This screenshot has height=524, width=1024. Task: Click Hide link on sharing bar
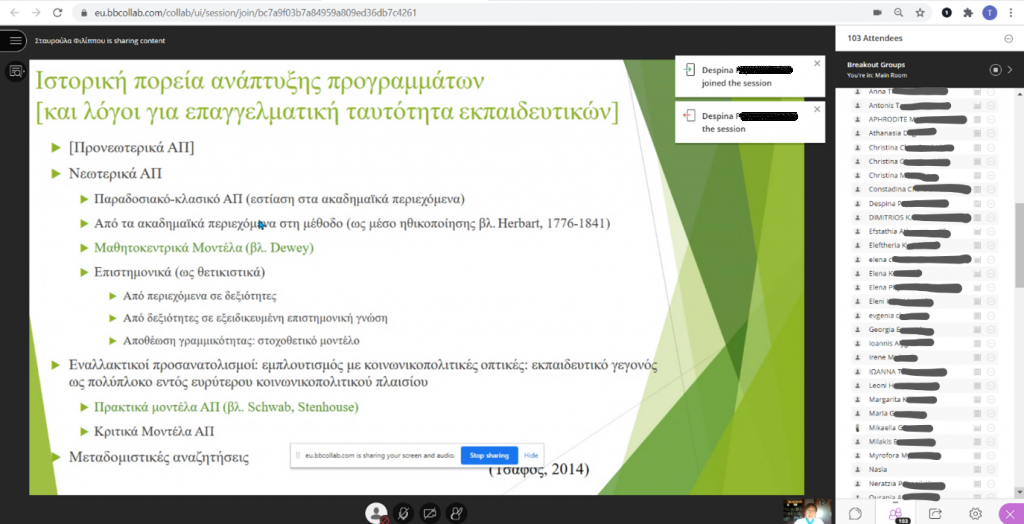(531, 455)
